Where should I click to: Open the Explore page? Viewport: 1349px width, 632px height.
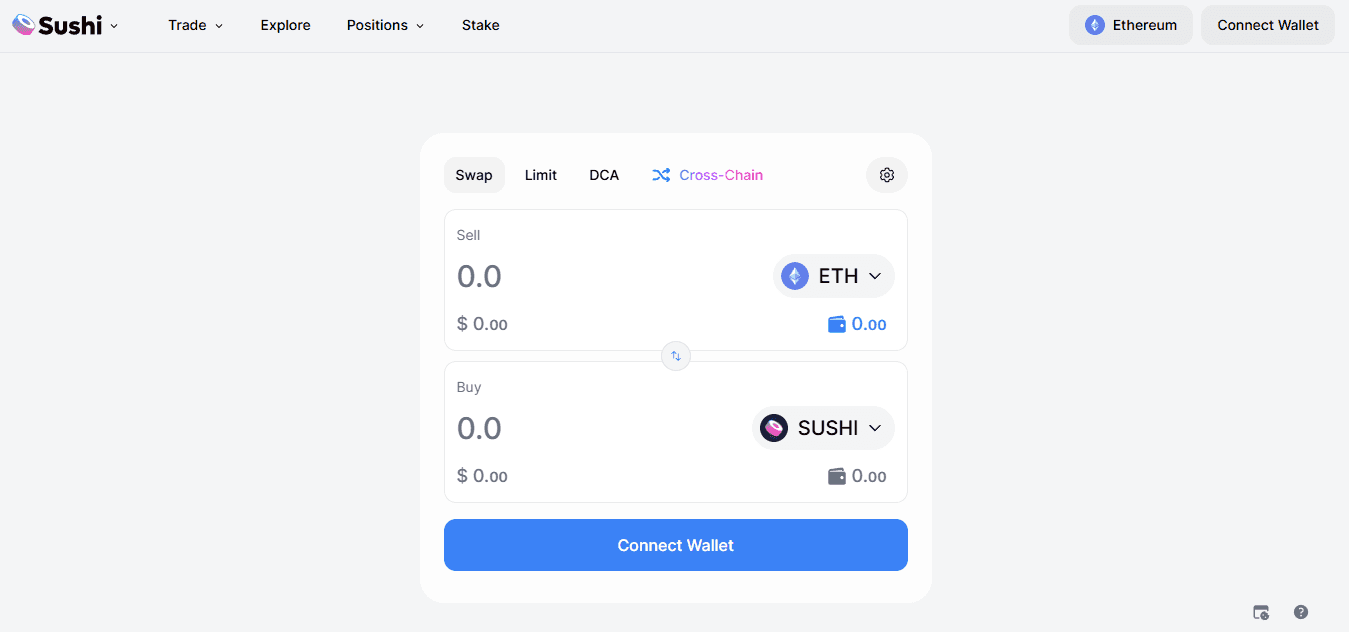coord(286,25)
